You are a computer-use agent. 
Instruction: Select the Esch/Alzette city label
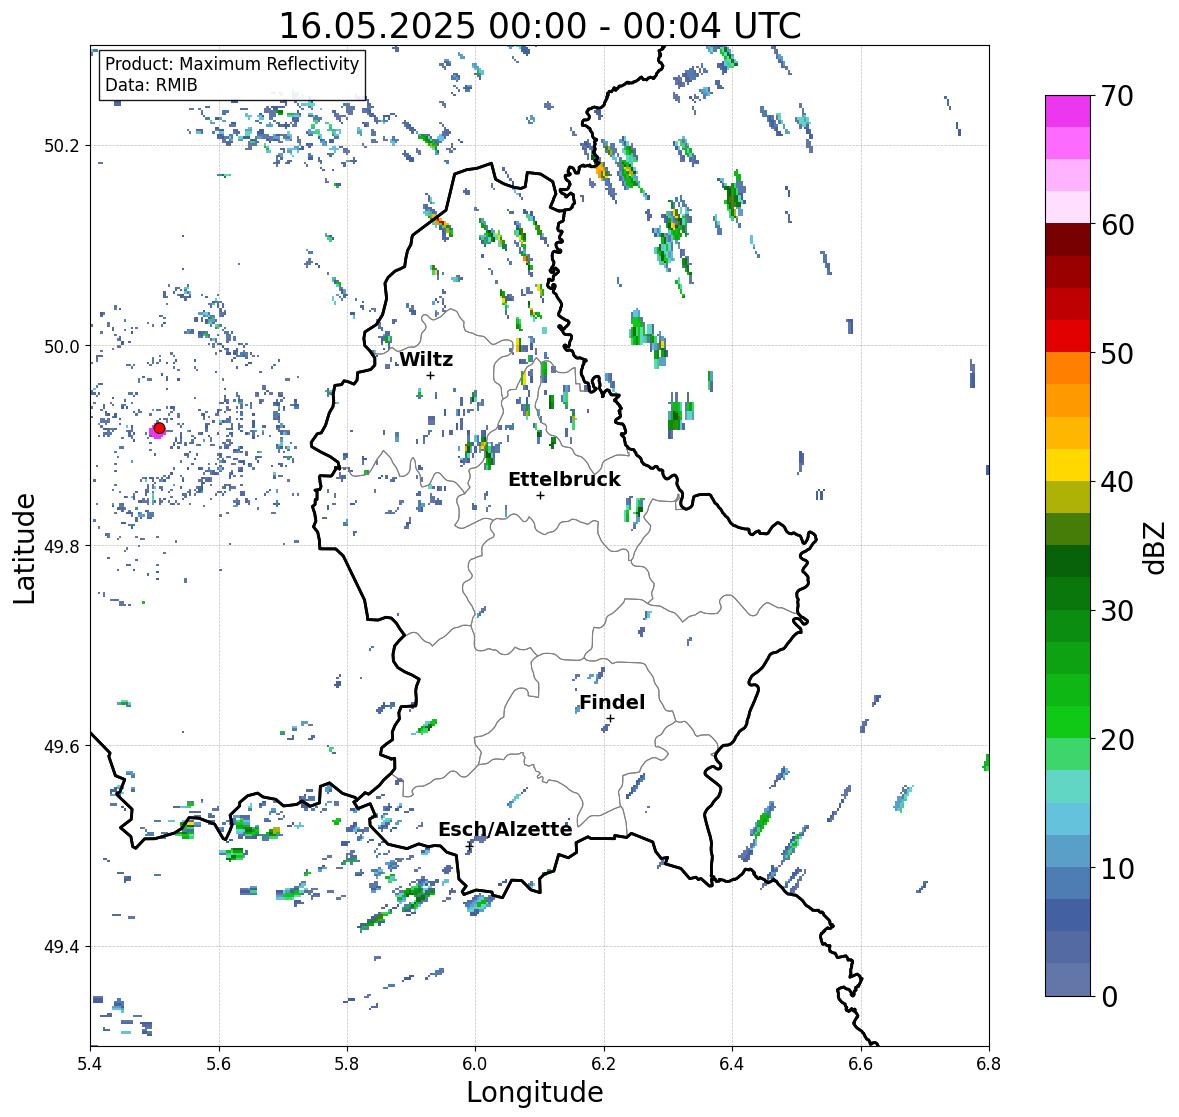click(505, 829)
